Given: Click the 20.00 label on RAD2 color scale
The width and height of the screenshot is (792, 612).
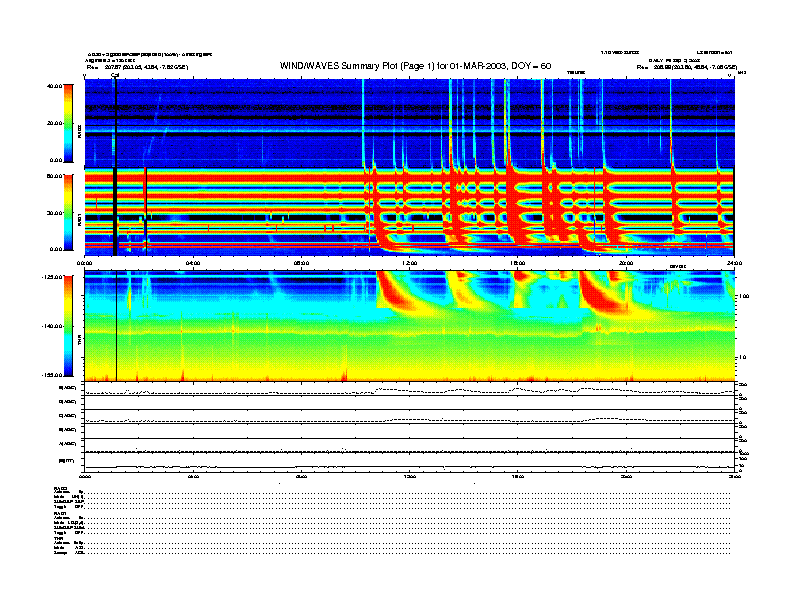Looking at the screenshot, I should (x=55, y=123).
